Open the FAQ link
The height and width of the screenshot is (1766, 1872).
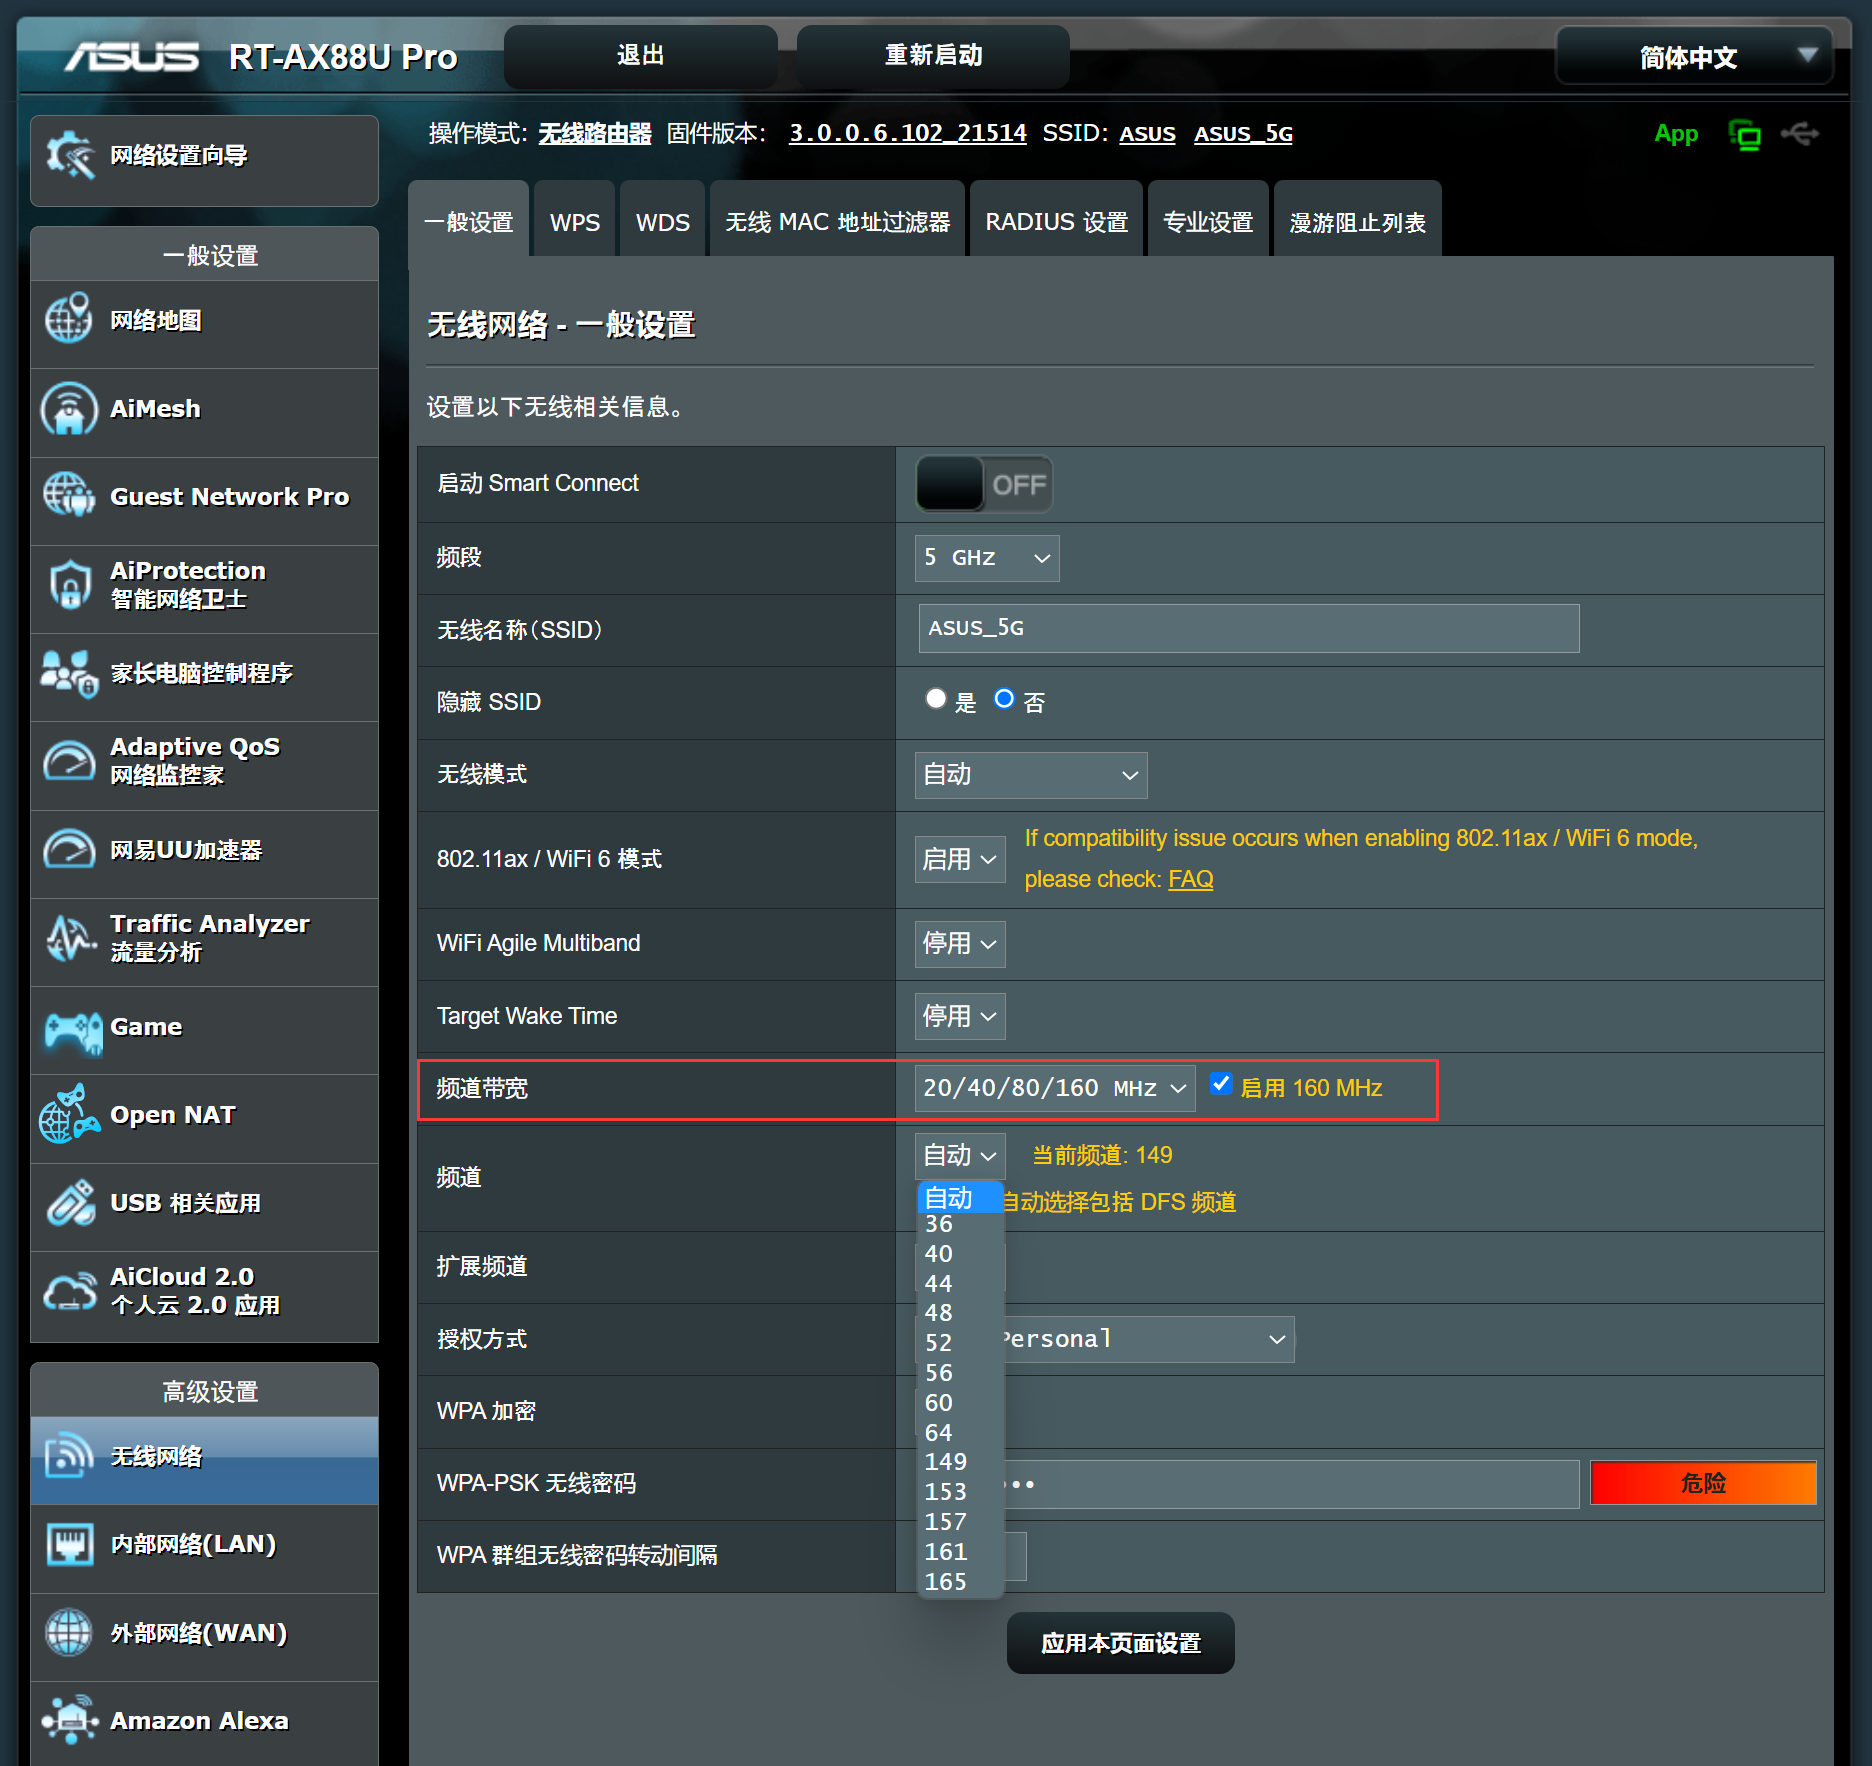(1191, 879)
